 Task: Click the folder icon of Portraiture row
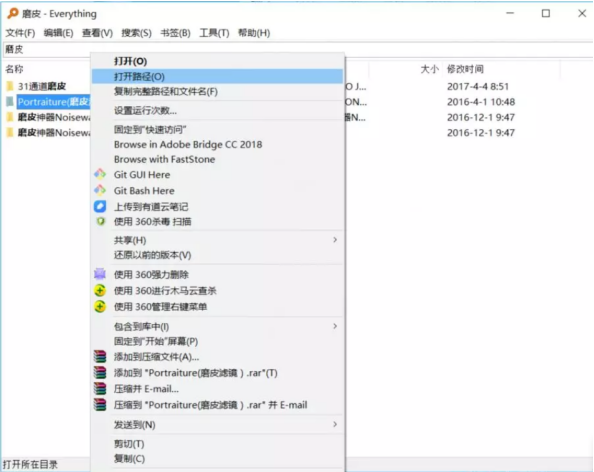pos(10,102)
